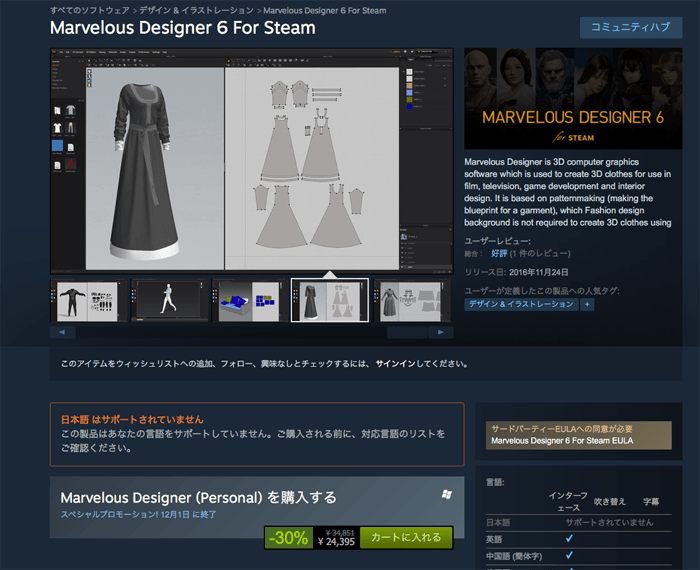Click 英語 interface support checkmark
The width and height of the screenshot is (700, 570).
[x=569, y=539]
